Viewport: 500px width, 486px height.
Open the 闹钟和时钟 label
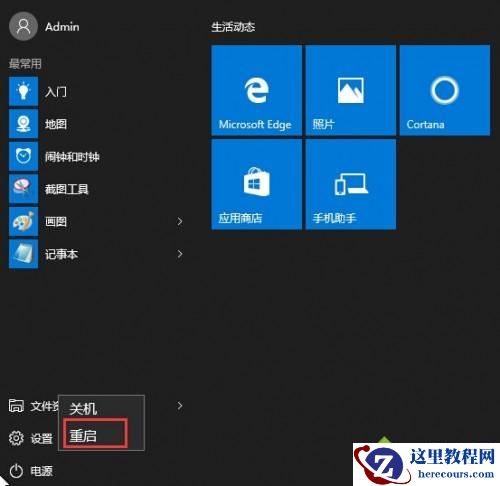coord(72,157)
